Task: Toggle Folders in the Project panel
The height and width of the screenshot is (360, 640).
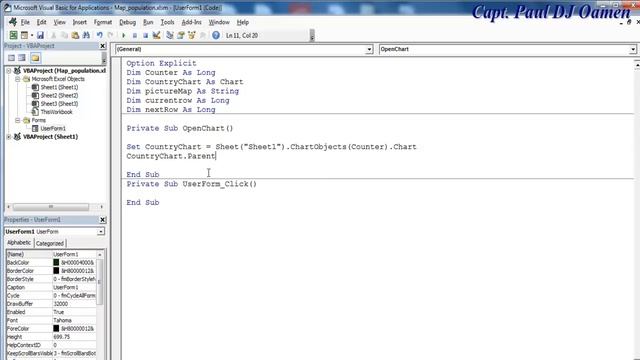Action: click(35, 58)
